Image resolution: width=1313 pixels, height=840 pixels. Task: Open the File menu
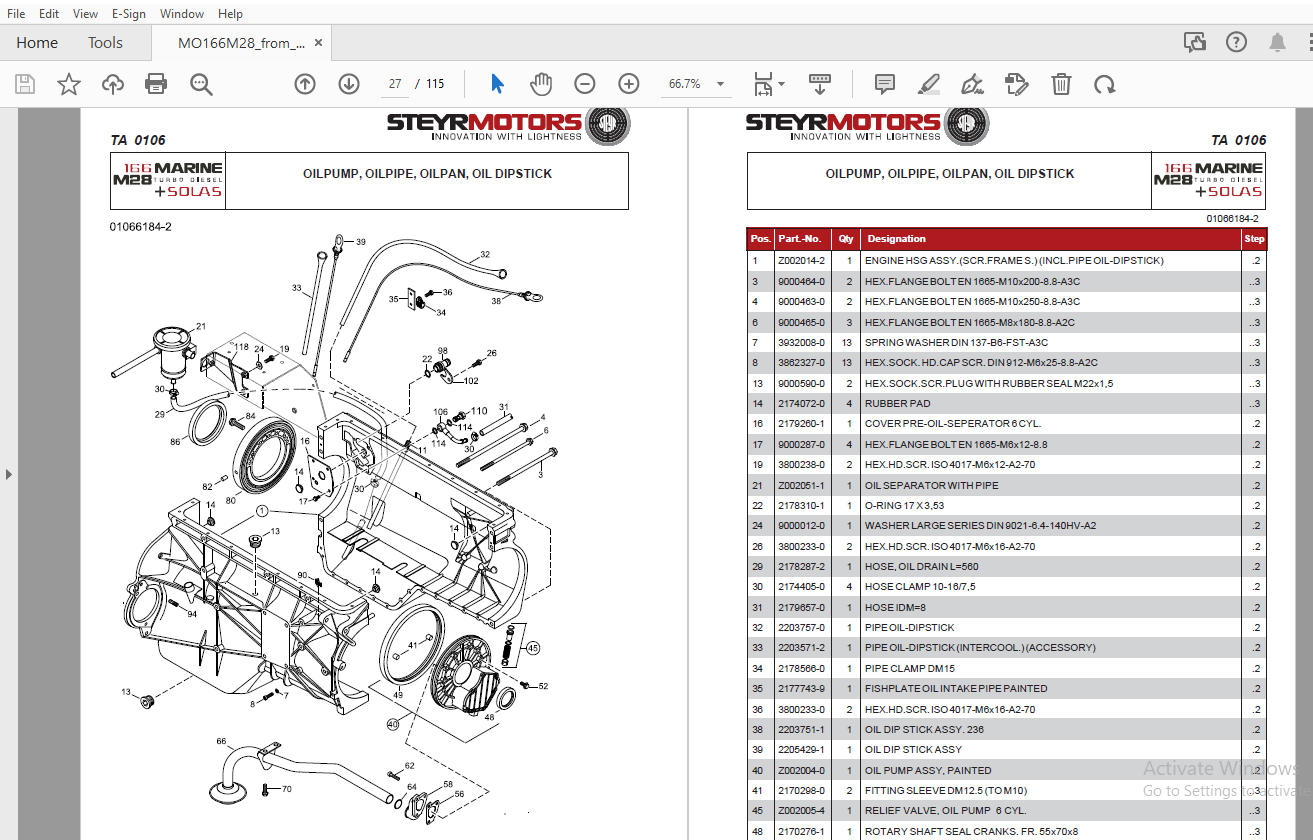pyautogui.click(x=16, y=13)
